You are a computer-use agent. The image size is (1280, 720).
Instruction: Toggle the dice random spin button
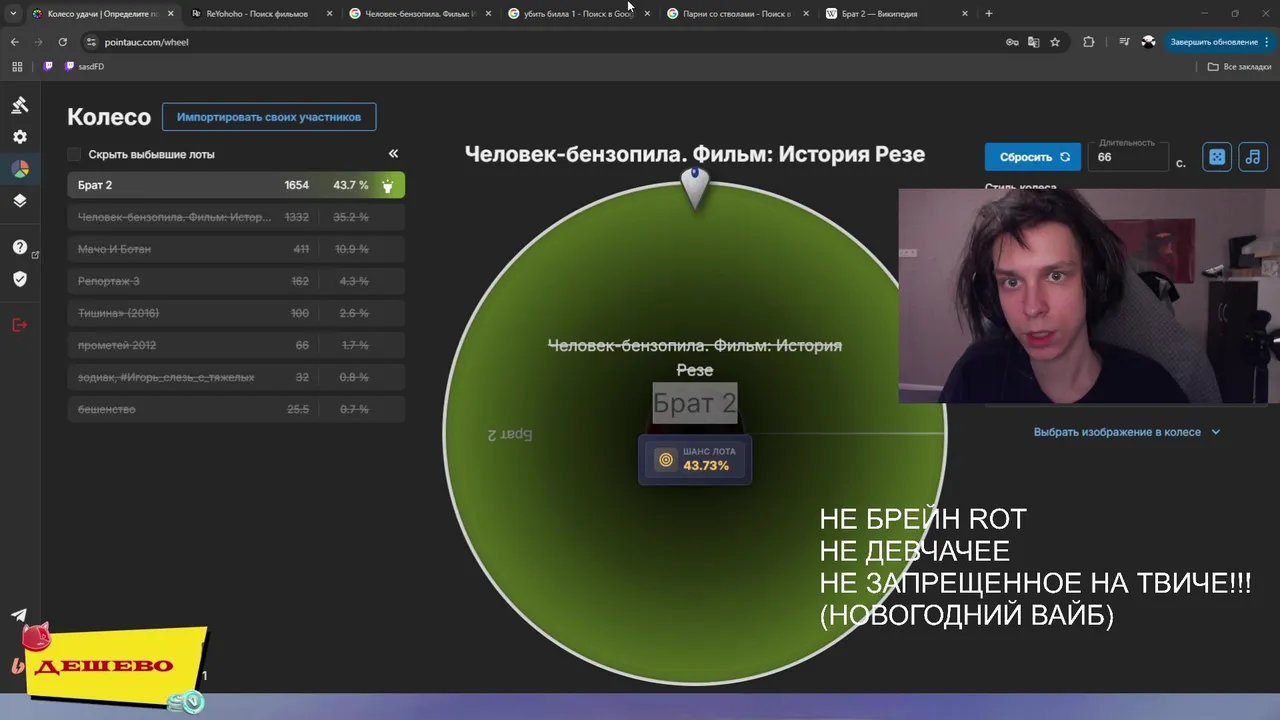(x=1217, y=157)
